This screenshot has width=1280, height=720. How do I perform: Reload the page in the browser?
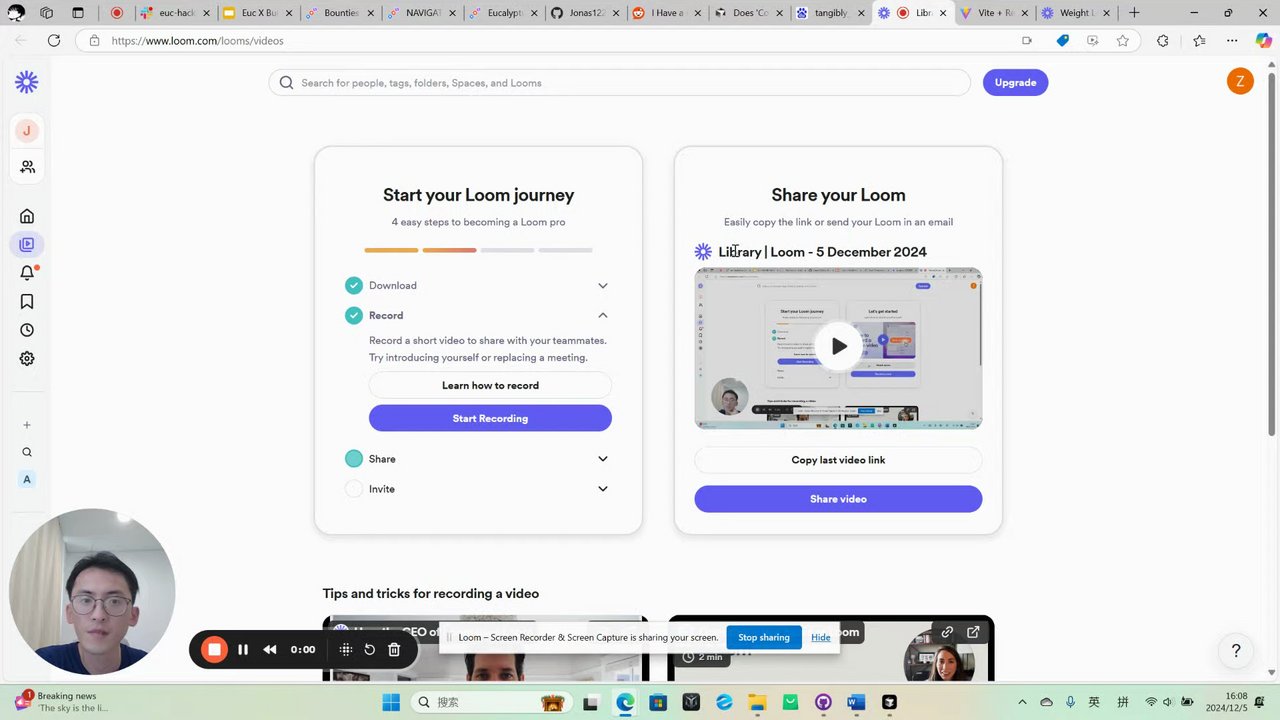coord(54,41)
